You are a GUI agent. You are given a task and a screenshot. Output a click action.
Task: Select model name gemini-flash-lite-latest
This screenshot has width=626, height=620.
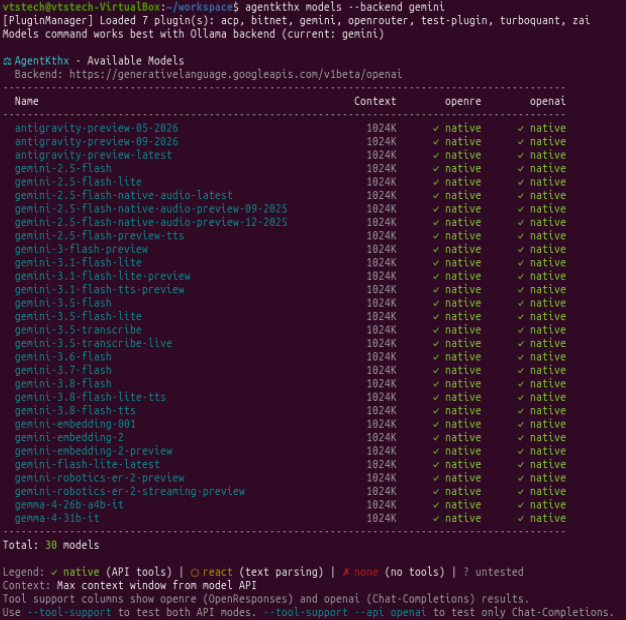point(87,464)
